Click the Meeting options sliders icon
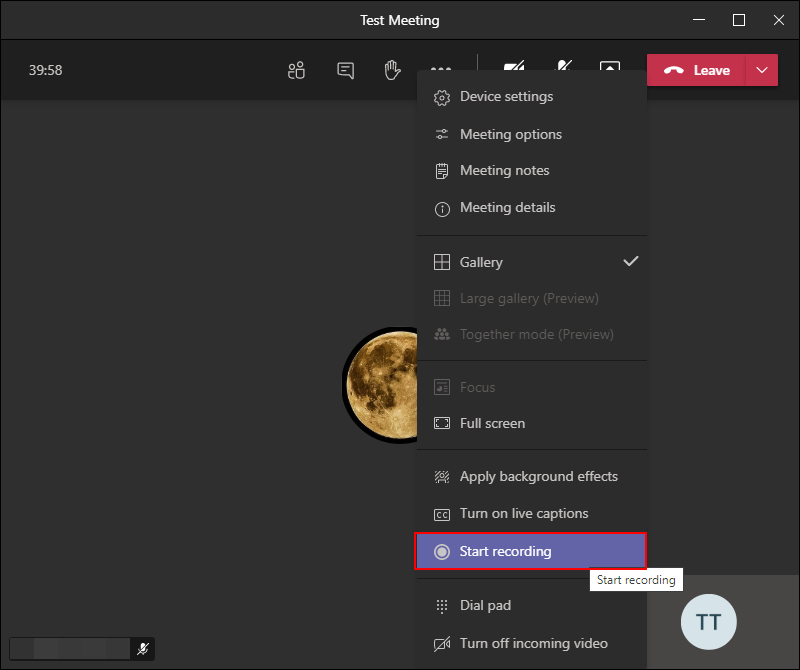 [442, 134]
